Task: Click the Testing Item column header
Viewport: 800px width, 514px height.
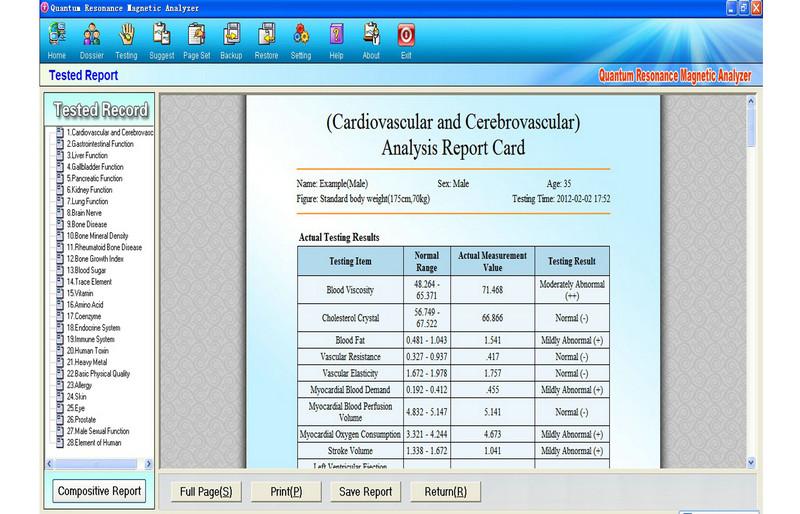Action: 350,261
